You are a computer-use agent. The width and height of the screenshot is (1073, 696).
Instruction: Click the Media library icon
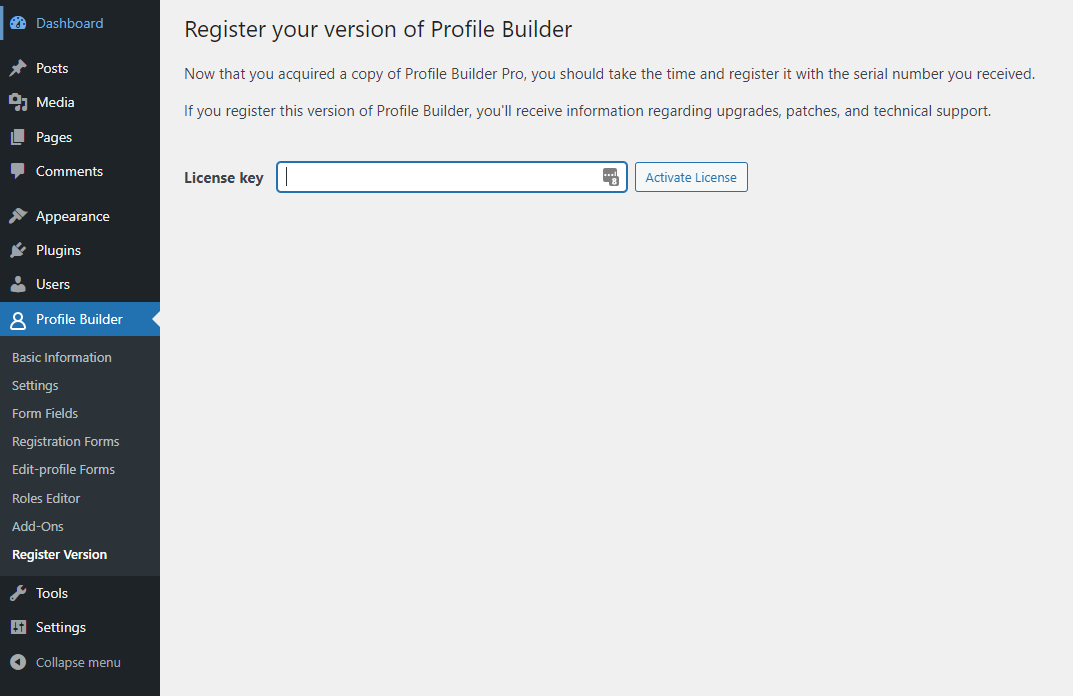pyautogui.click(x=18, y=102)
